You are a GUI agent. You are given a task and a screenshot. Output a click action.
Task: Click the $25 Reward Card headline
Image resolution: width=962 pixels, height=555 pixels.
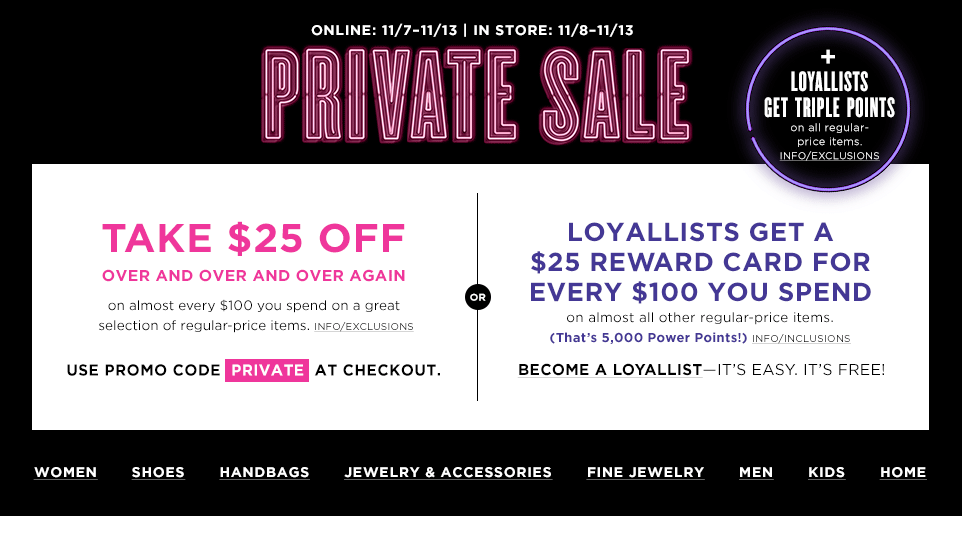[x=700, y=262]
